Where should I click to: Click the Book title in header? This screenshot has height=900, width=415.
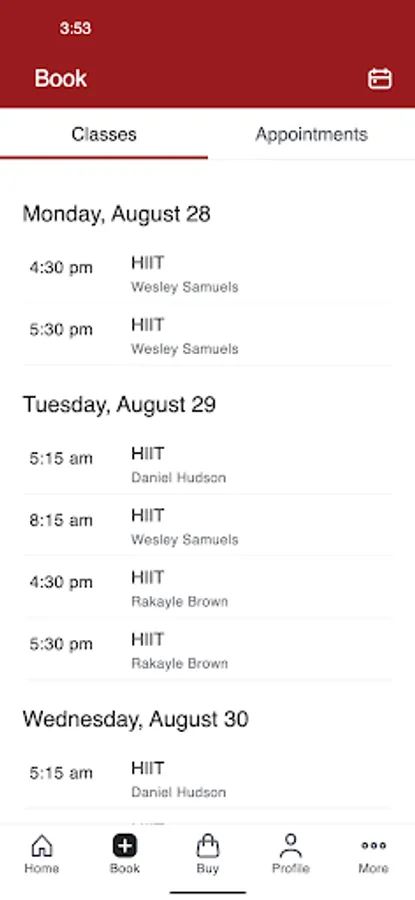pyautogui.click(x=60, y=79)
